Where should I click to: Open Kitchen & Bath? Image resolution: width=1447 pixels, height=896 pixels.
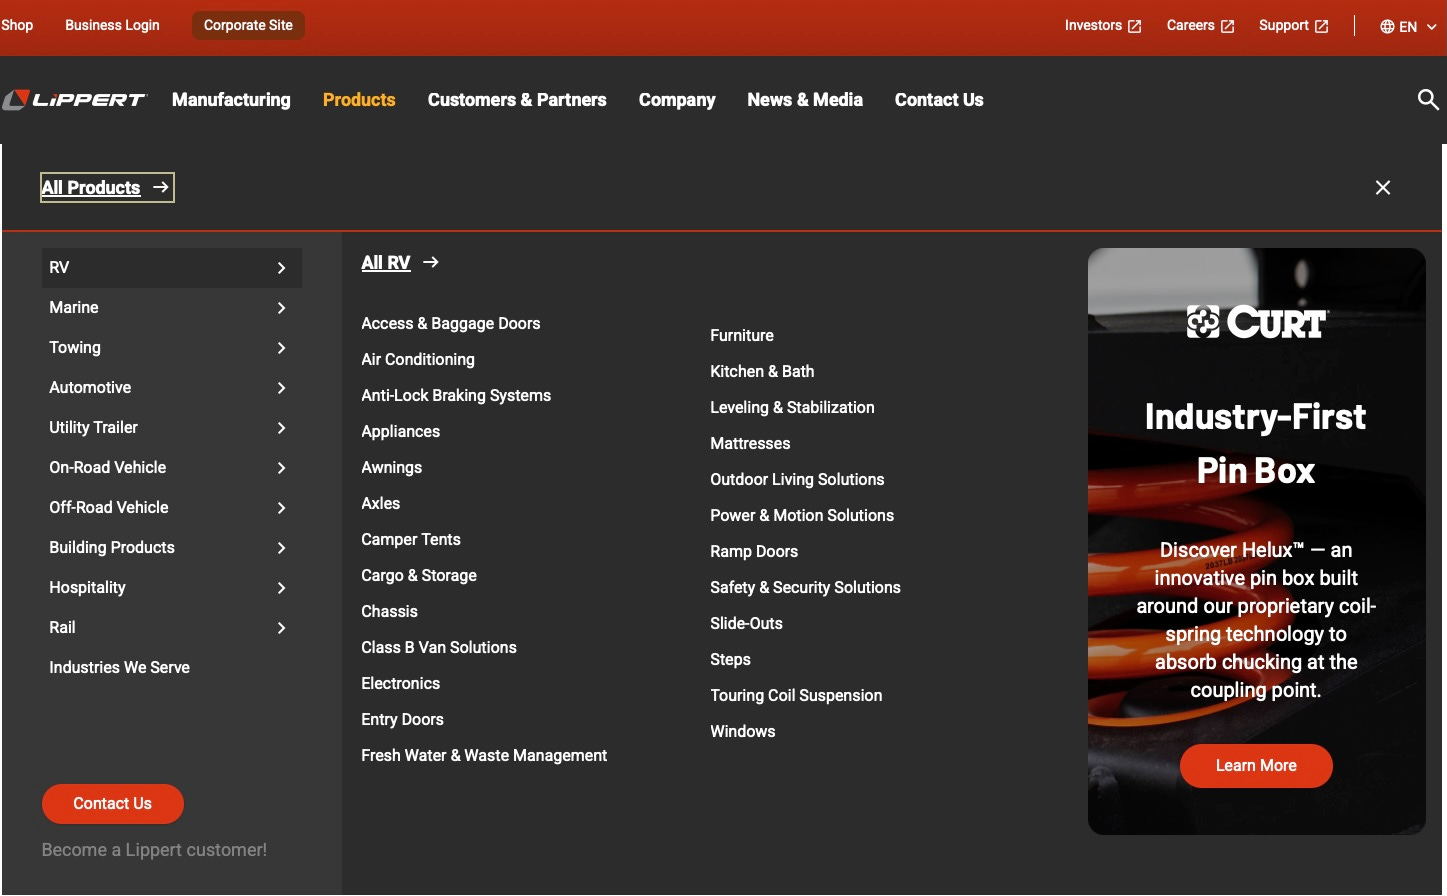pyautogui.click(x=762, y=371)
